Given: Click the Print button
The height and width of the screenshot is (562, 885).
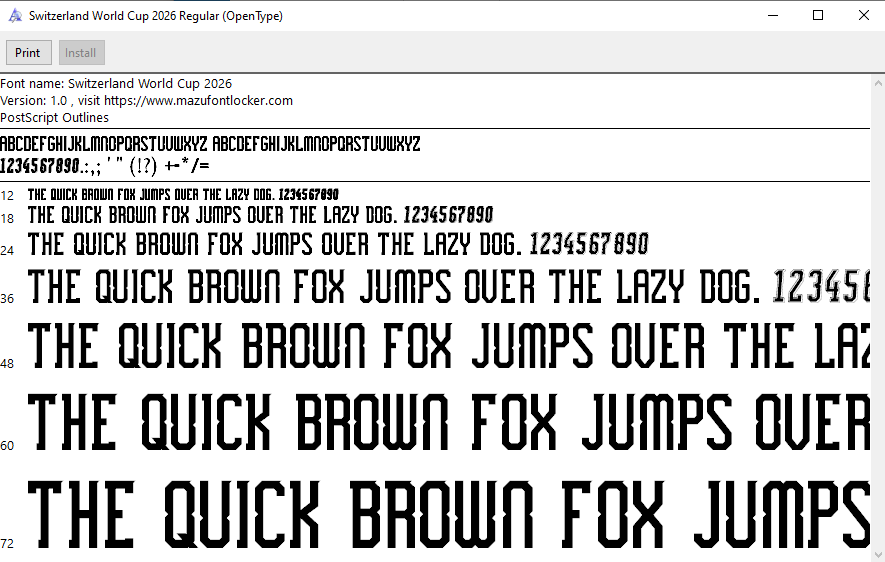Looking at the screenshot, I should (x=28, y=53).
